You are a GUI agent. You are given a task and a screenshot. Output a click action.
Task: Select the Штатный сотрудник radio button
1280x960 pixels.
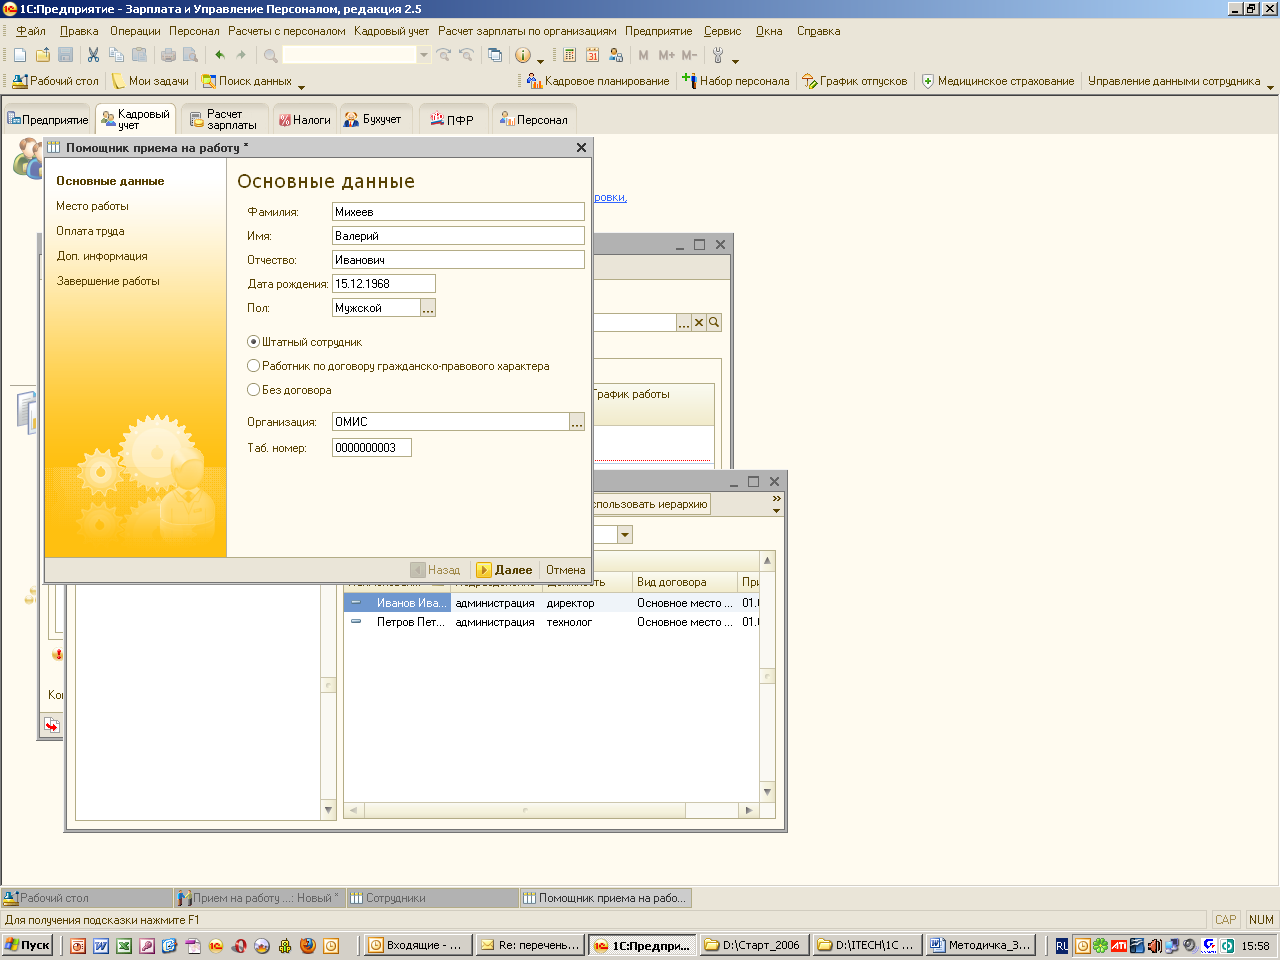coord(253,342)
